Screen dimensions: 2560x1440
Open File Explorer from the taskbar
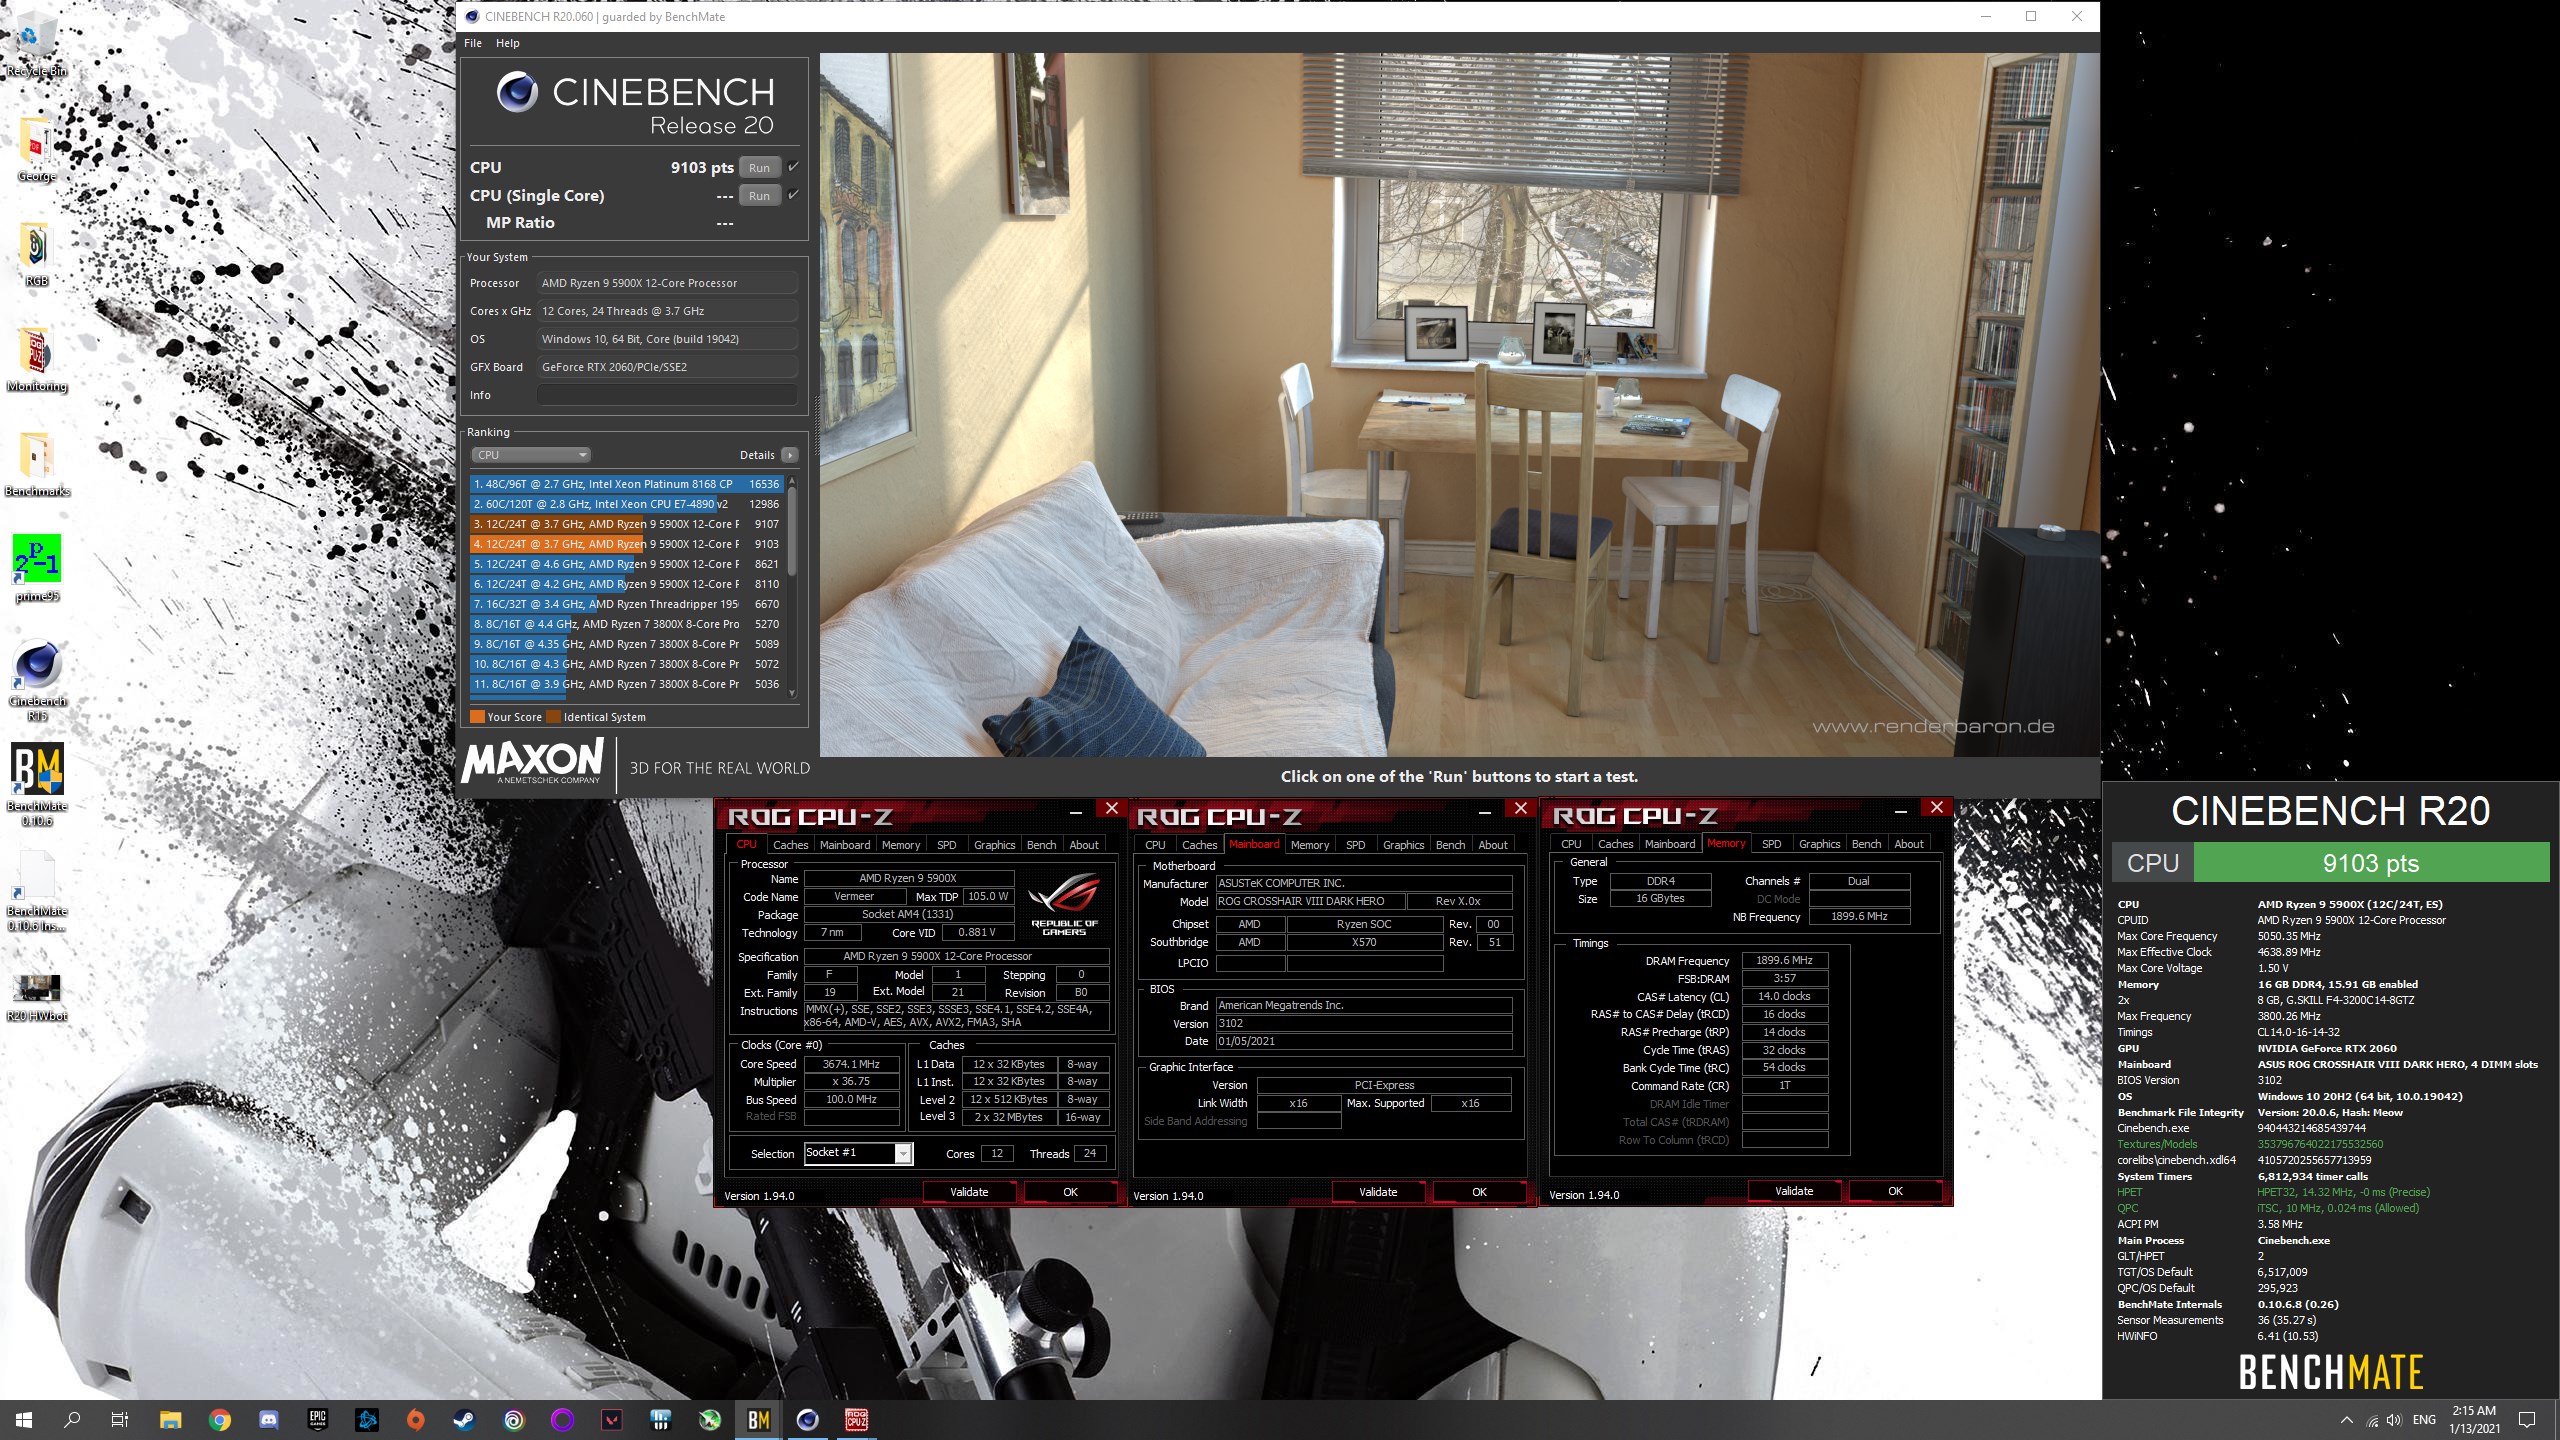click(171, 1420)
